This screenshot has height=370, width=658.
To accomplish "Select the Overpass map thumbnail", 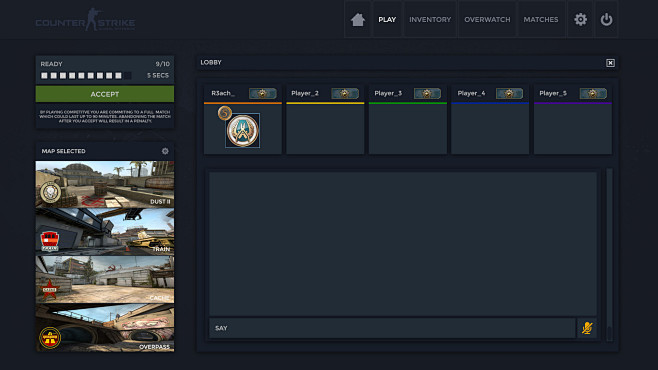I will click(105, 328).
